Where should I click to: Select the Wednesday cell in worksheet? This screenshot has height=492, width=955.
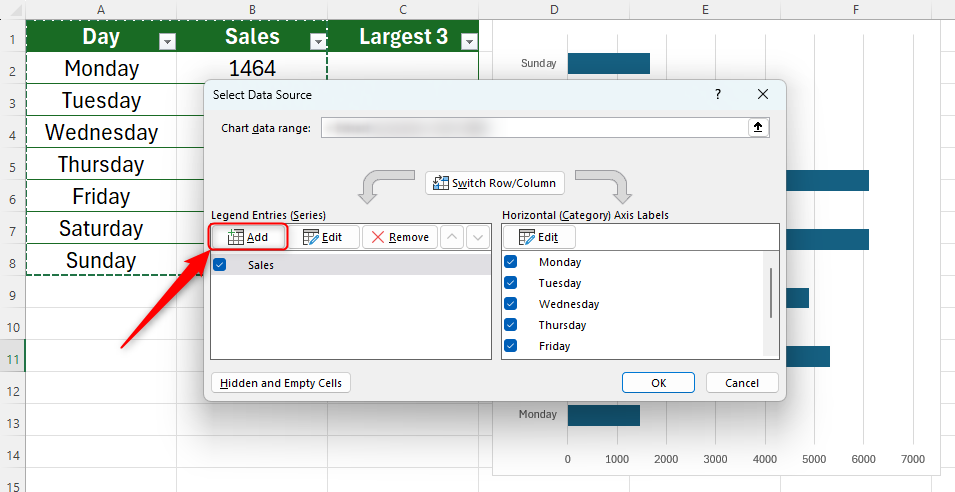click(101, 132)
